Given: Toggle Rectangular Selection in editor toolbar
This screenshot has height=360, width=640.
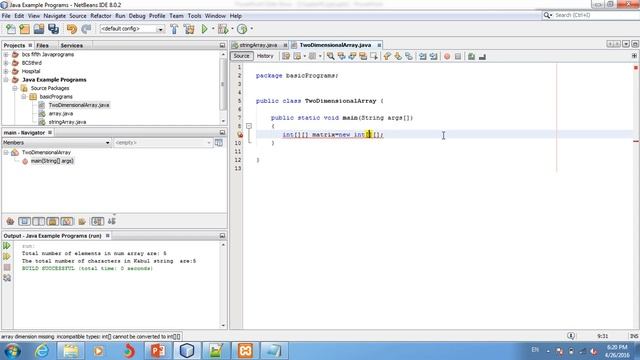Looking at the screenshot, I should (x=374, y=56).
